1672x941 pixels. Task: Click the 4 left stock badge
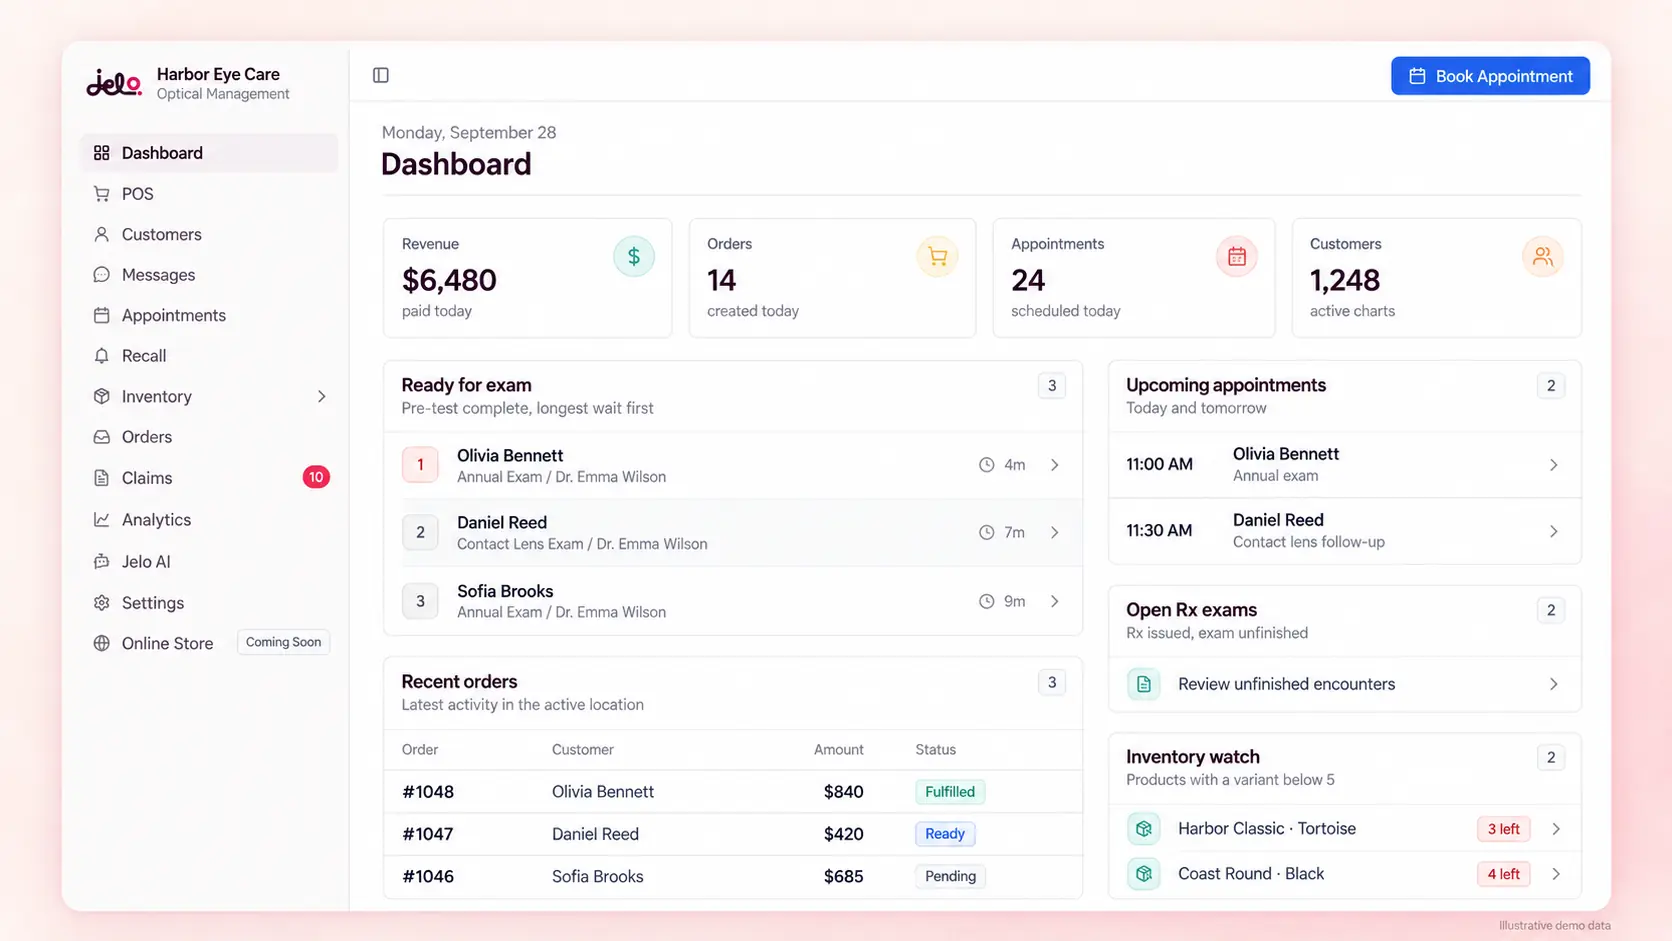tap(1503, 874)
